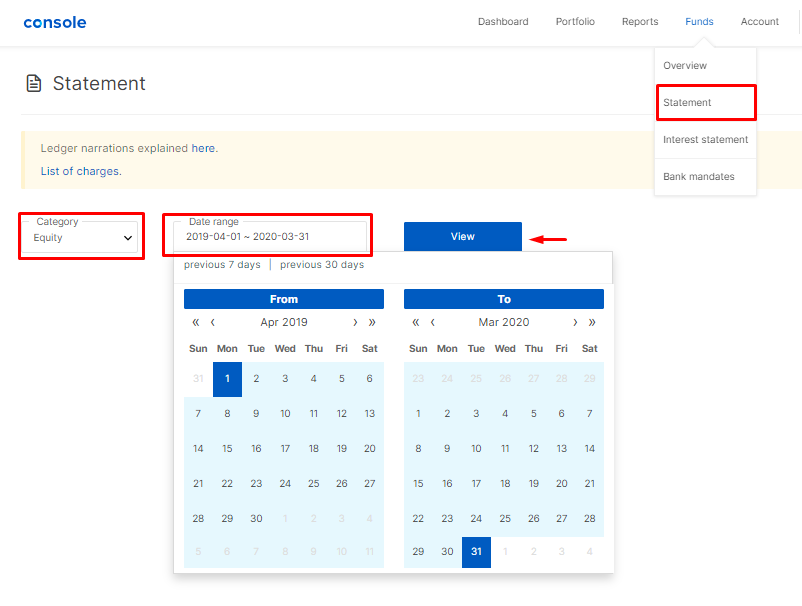The width and height of the screenshot is (802, 606).
Task: Go back one year in From calendar
Action: tap(195, 322)
